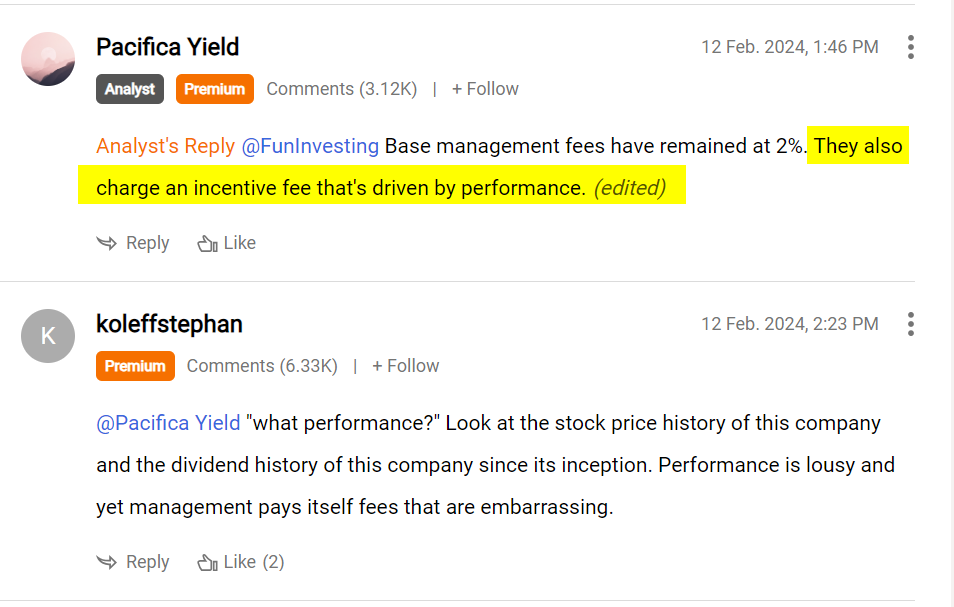954x607 pixels.
Task: Click reply arrow icon under koleffstephan comment
Action: tap(106, 562)
